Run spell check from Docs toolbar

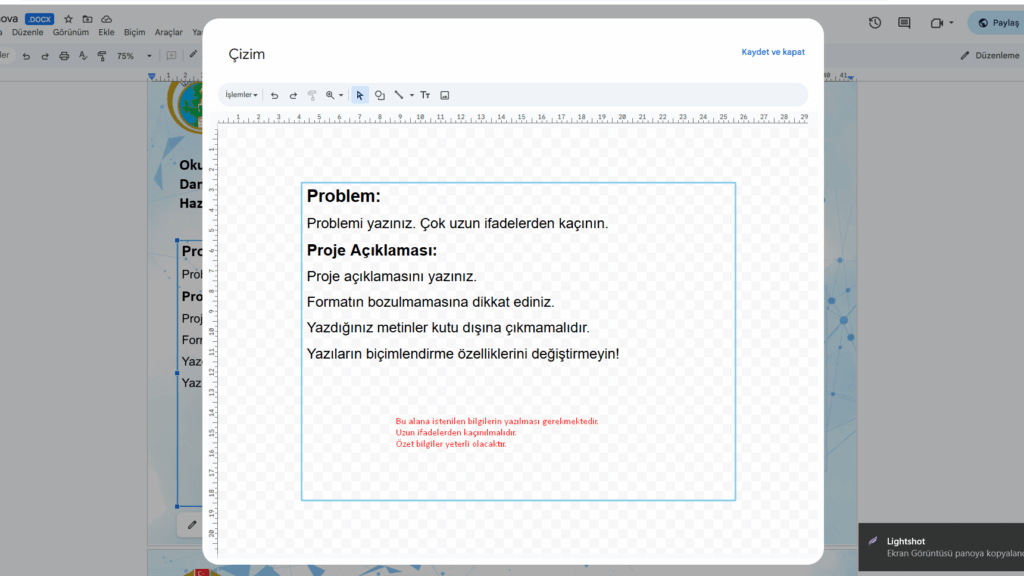83,56
